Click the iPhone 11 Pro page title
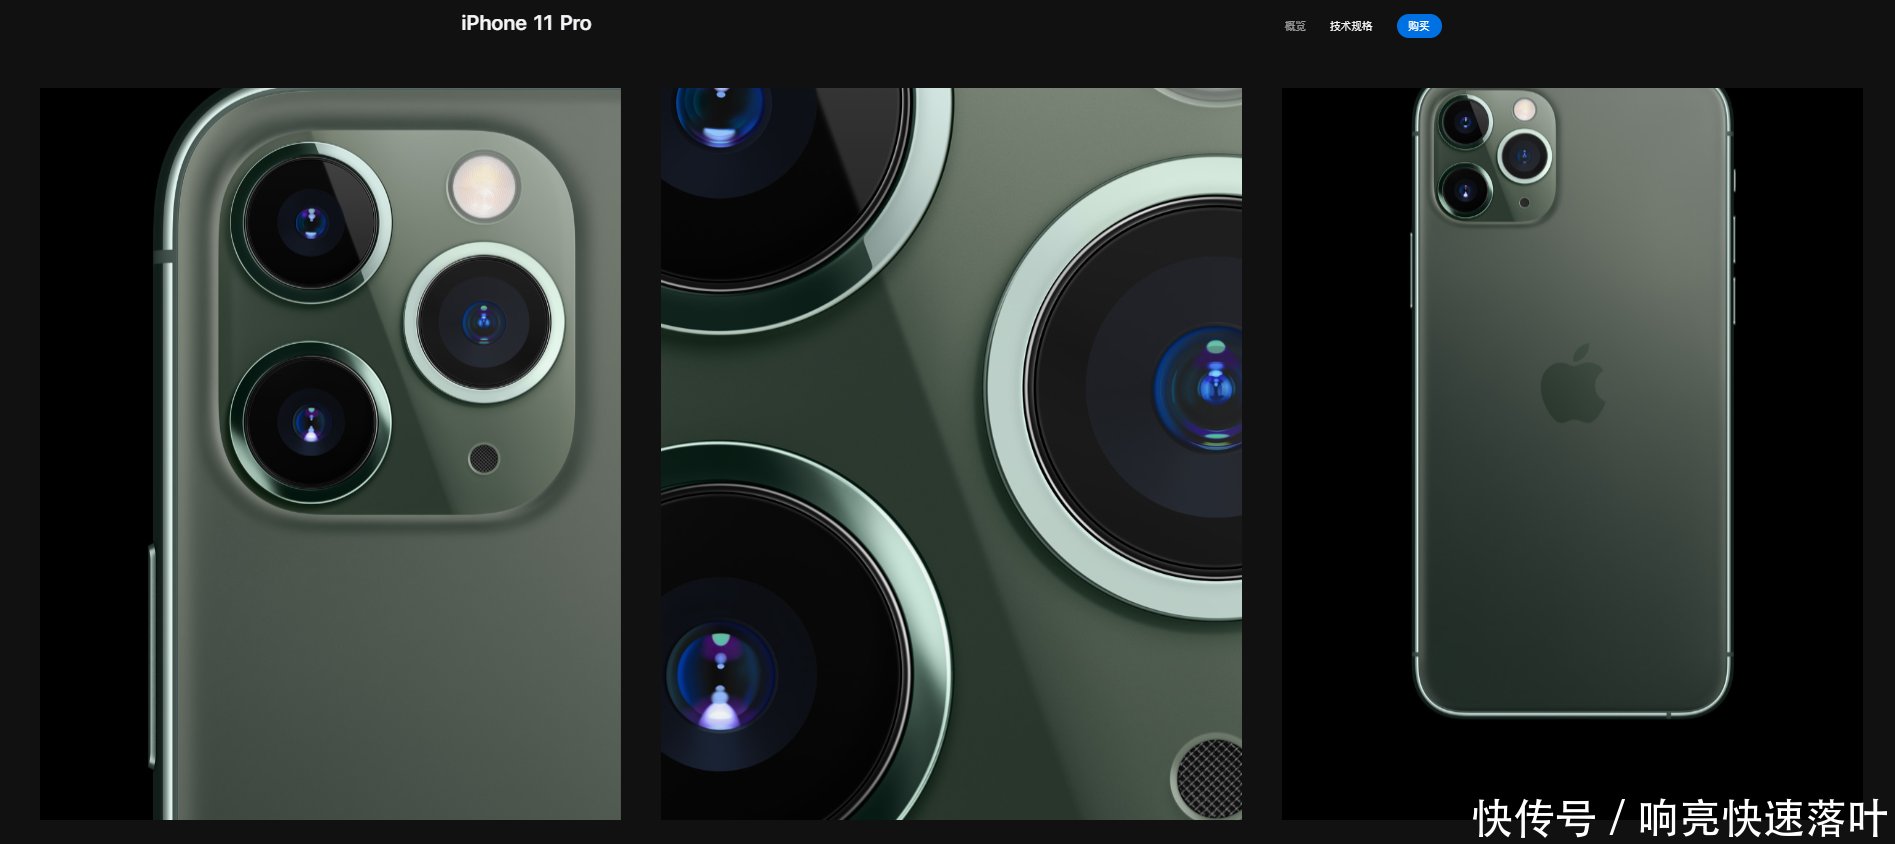The height and width of the screenshot is (844, 1895). pyautogui.click(x=526, y=23)
